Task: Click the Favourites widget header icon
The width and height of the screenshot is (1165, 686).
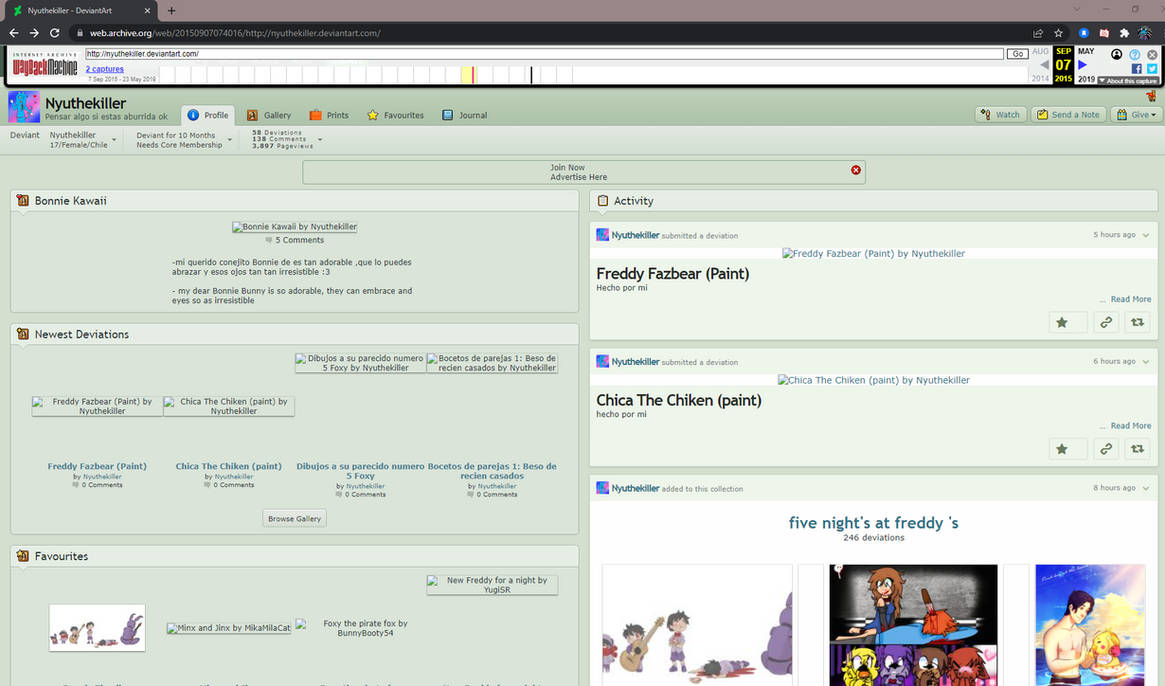Action: point(22,556)
